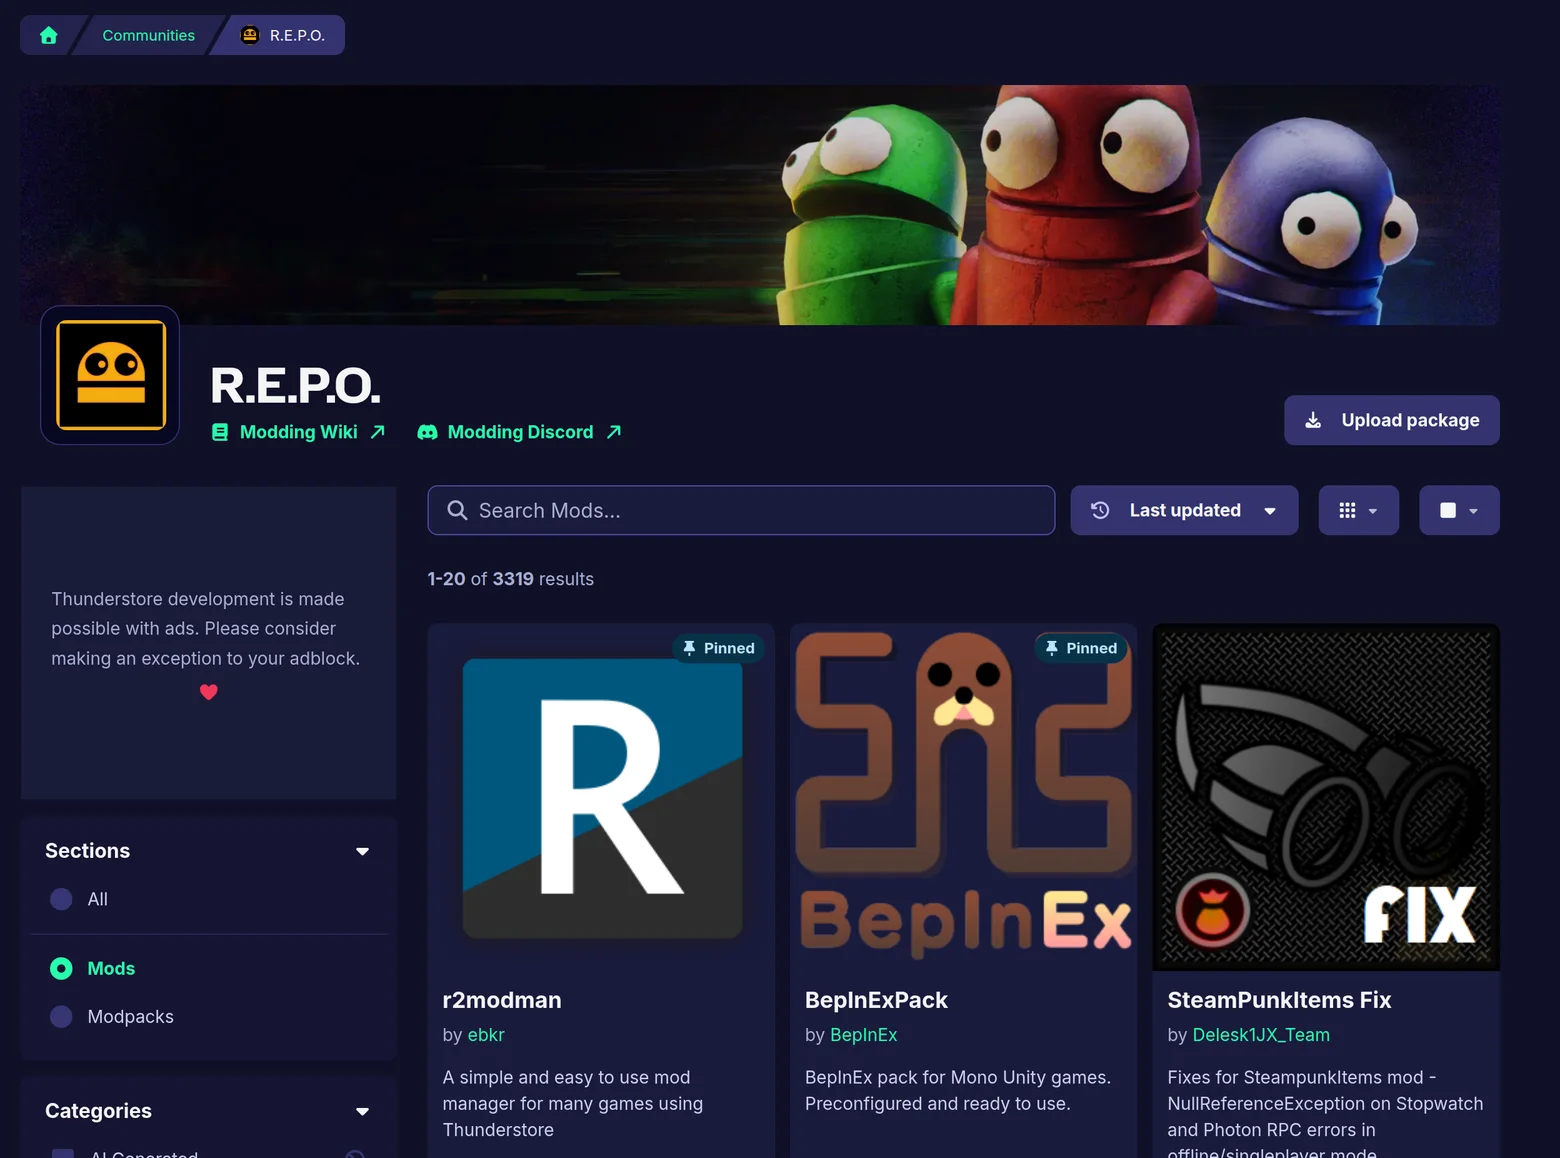Click the R.E.P.O. community heading
Screen dimensions: 1560x1158
click(295, 386)
